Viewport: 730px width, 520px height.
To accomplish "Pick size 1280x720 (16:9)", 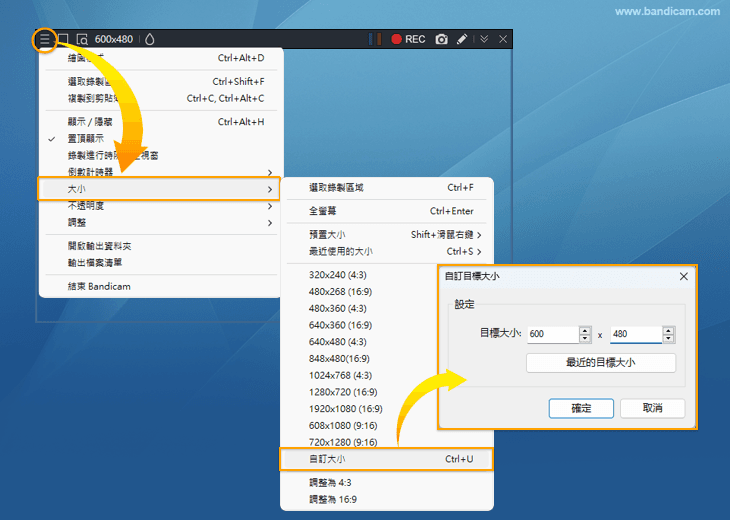I will coord(343,392).
